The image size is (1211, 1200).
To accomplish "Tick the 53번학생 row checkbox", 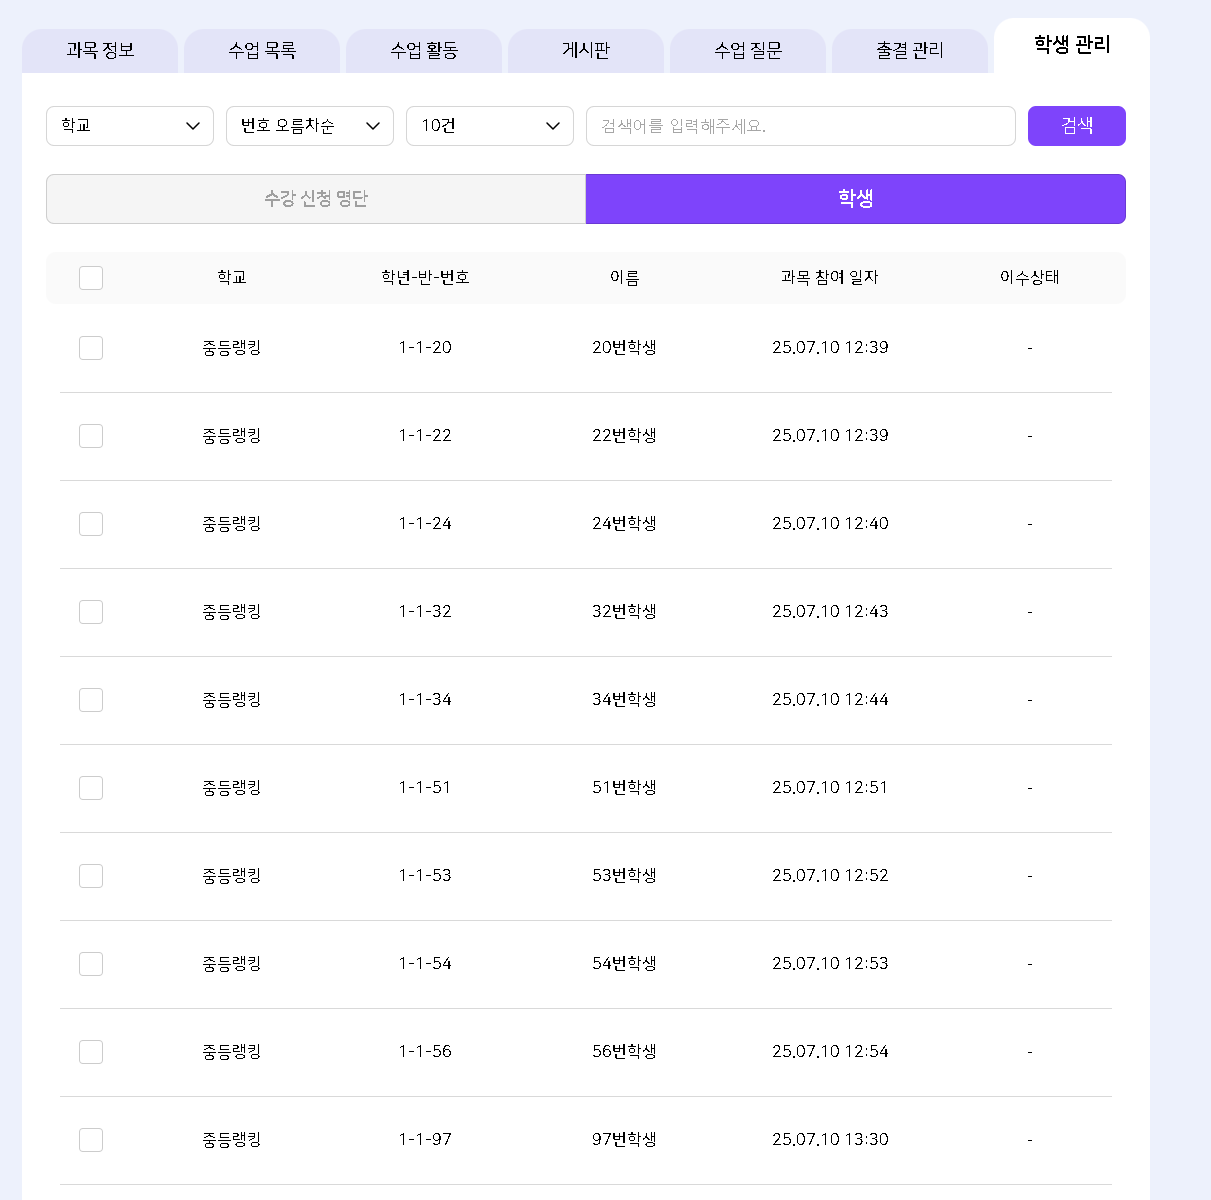I will (91, 876).
